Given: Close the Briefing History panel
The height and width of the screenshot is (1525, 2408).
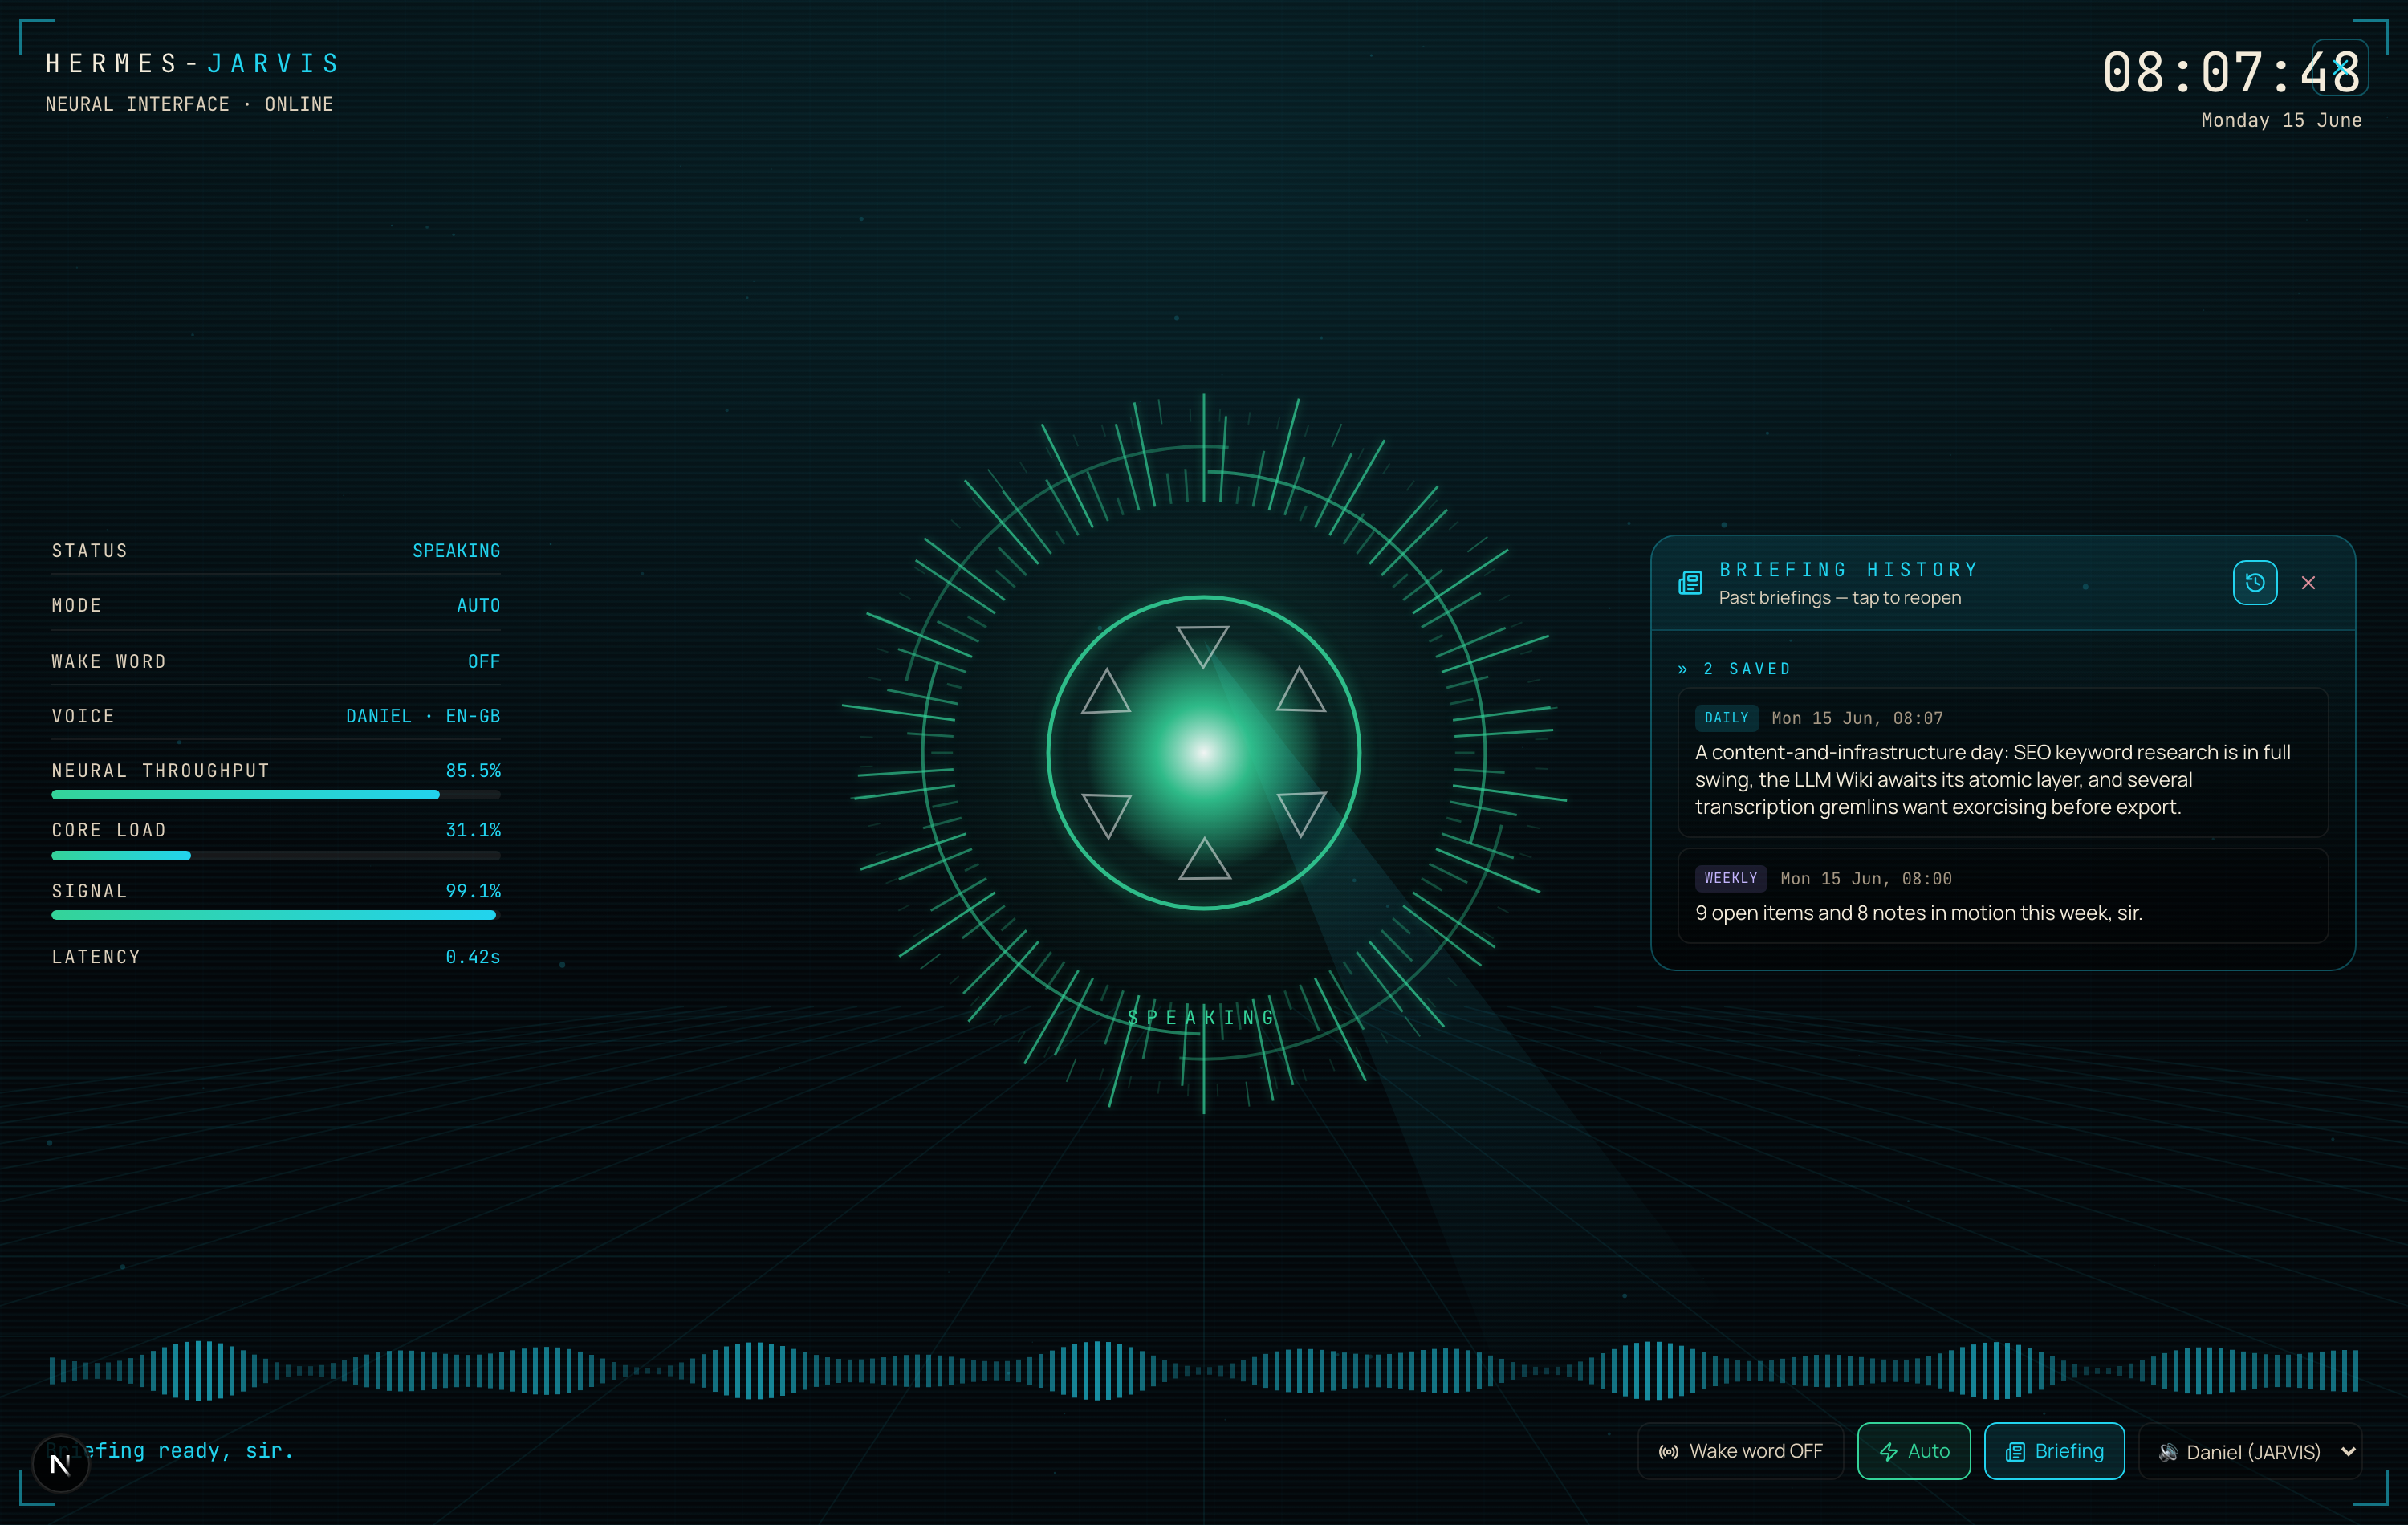Looking at the screenshot, I should 2308,583.
